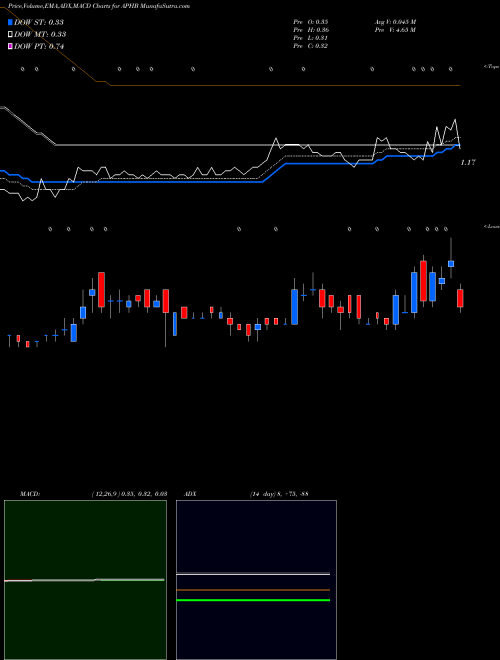Click the flat brown long-term line in the price chart
500x660 pixels.
pos(285,85)
